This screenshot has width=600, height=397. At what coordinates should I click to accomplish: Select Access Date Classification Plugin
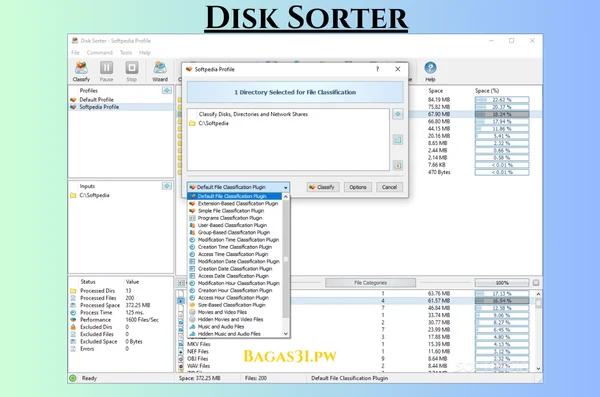[x=235, y=276]
